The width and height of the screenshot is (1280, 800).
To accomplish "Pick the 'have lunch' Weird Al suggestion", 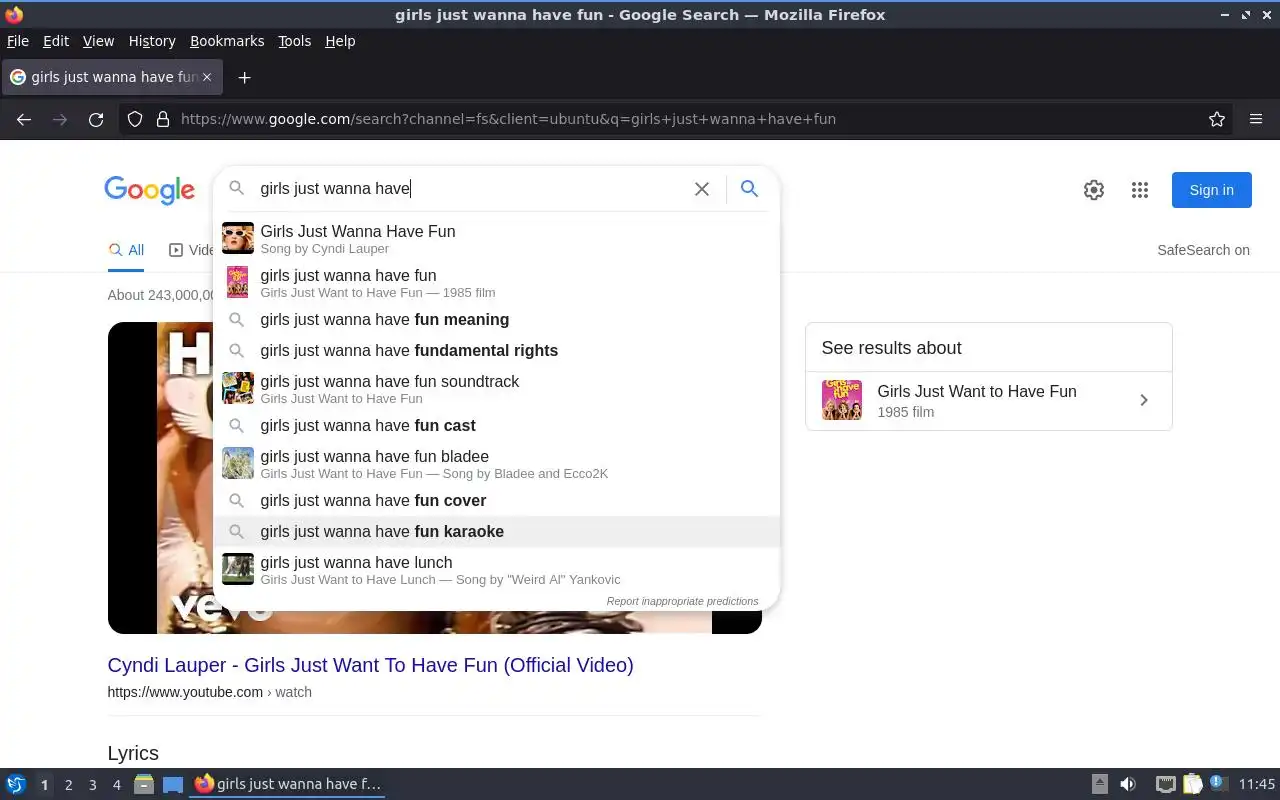I will click(496, 569).
